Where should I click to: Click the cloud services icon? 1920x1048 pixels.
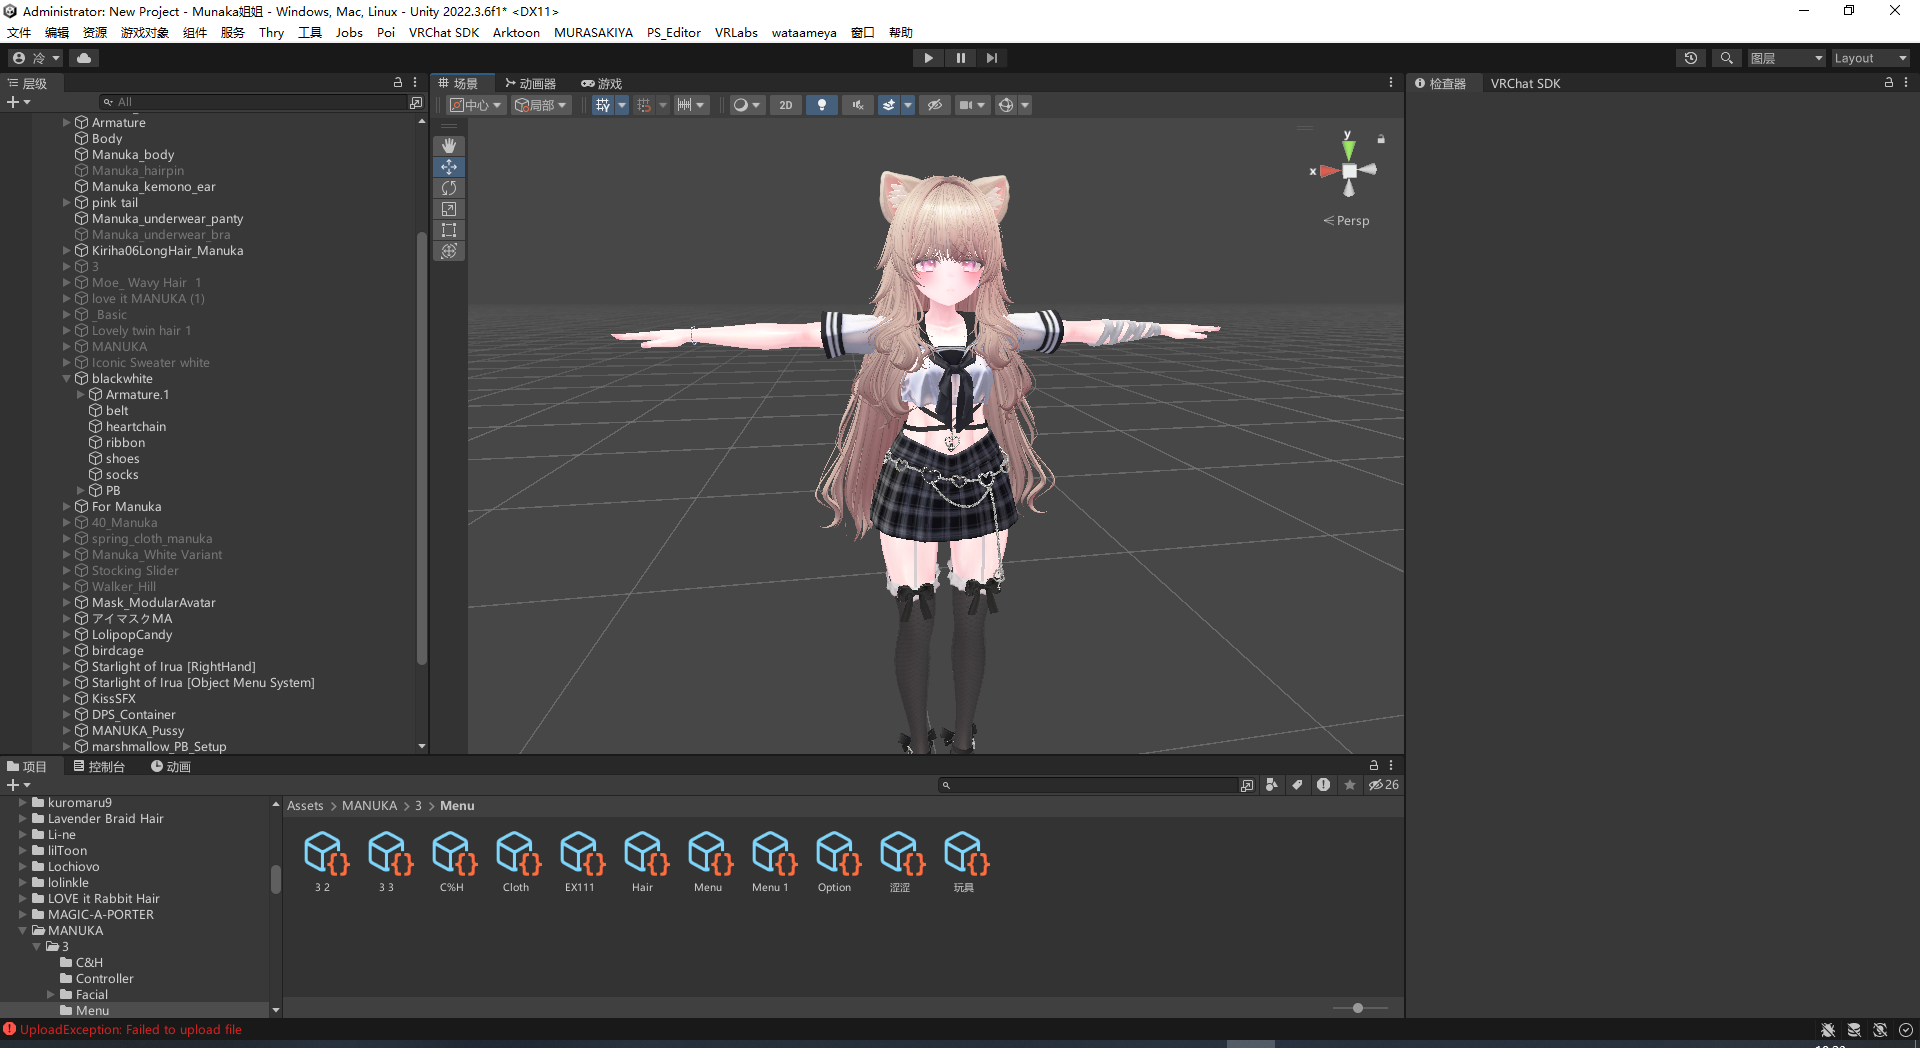[x=84, y=58]
